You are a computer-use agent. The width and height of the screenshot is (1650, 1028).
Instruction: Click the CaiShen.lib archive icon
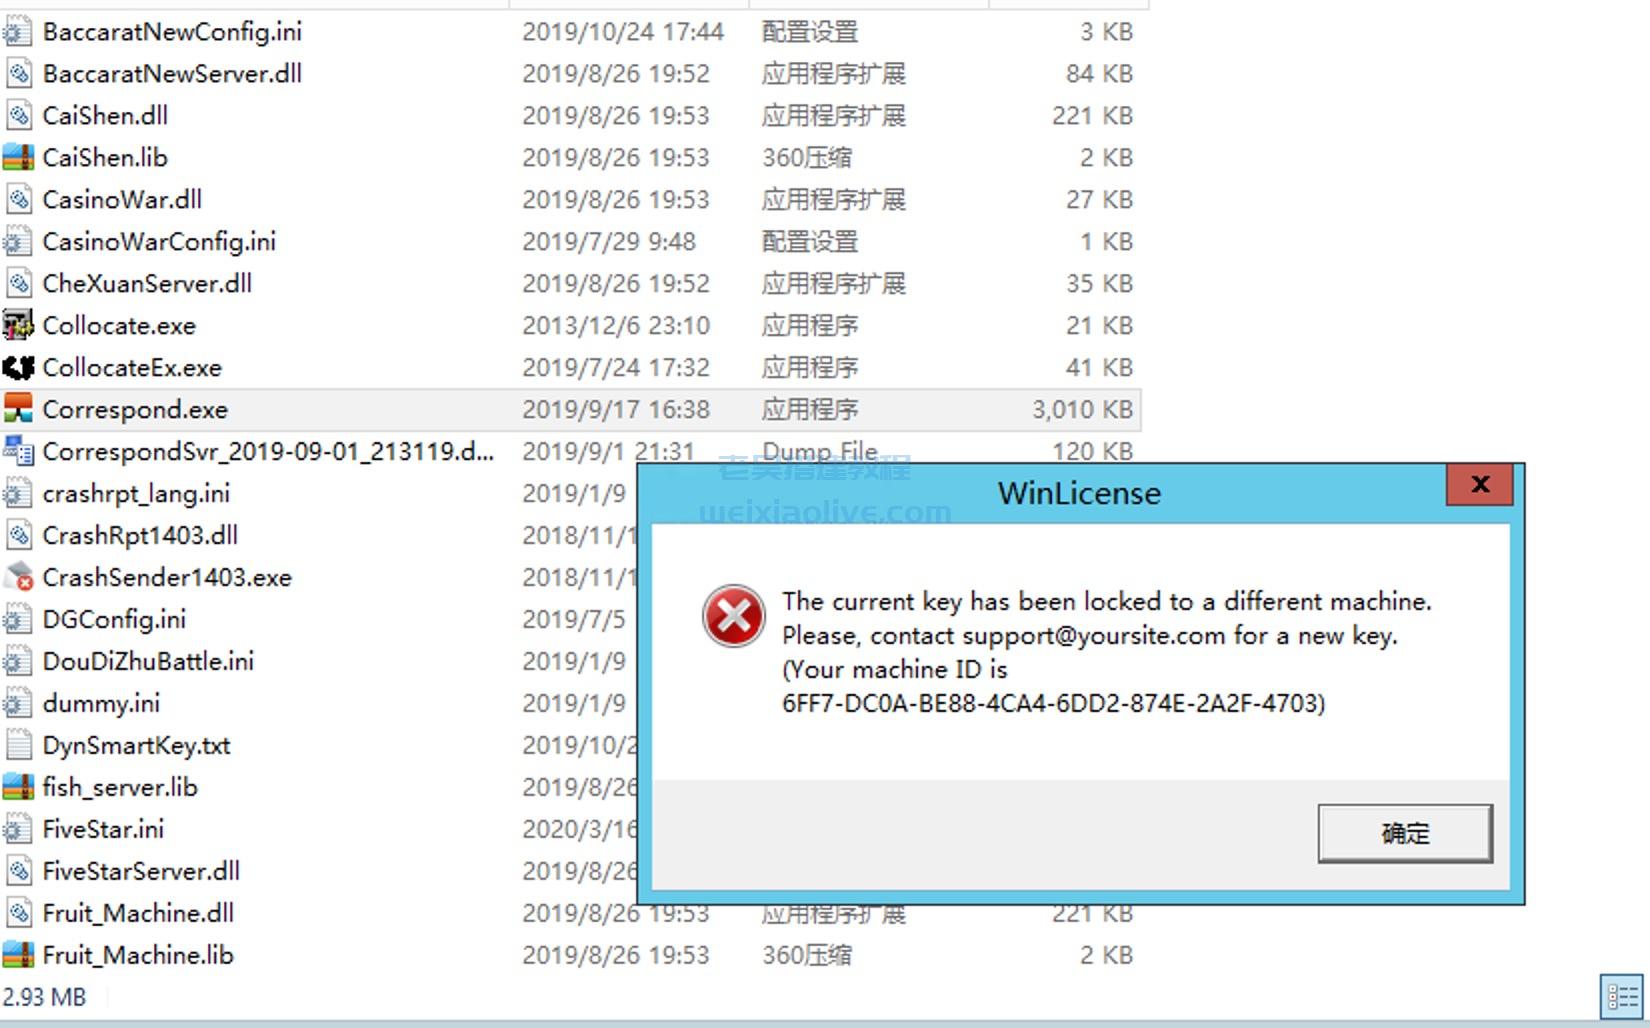(x=18, y=157)
